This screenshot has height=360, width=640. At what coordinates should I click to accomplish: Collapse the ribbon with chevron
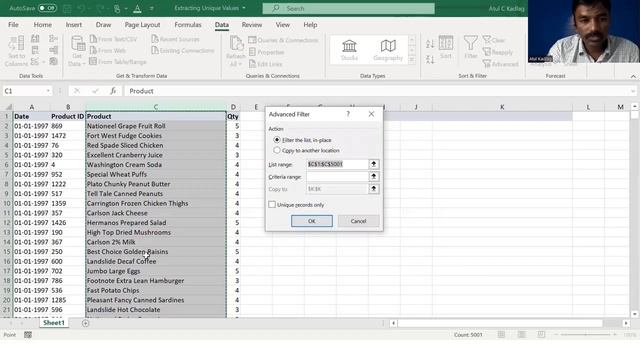click(633, 76)
